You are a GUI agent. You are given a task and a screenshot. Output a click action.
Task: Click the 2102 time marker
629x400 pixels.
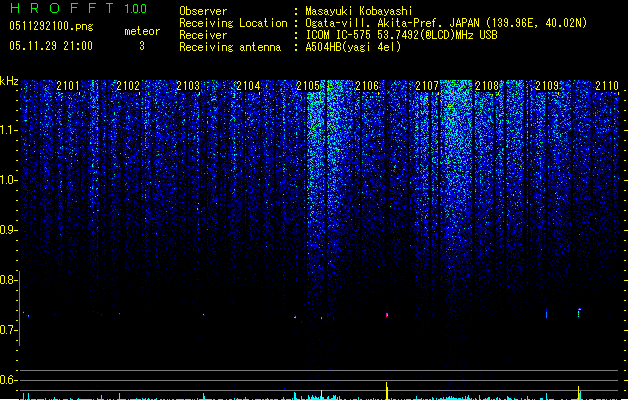[128, 86]
